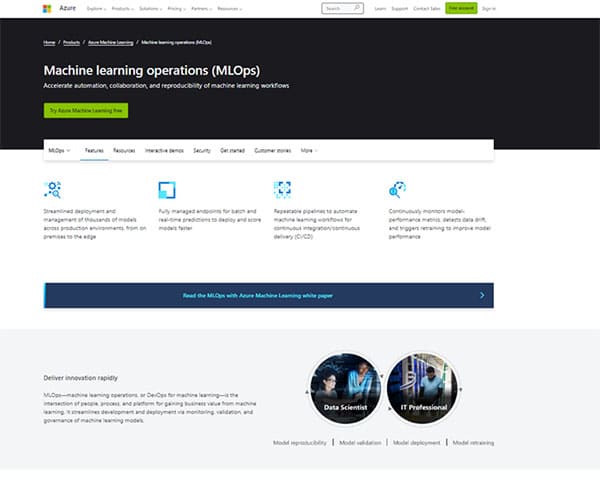
Task: Expand the Solutions menu
Action: pyautogui.click(x=150, y=8)
